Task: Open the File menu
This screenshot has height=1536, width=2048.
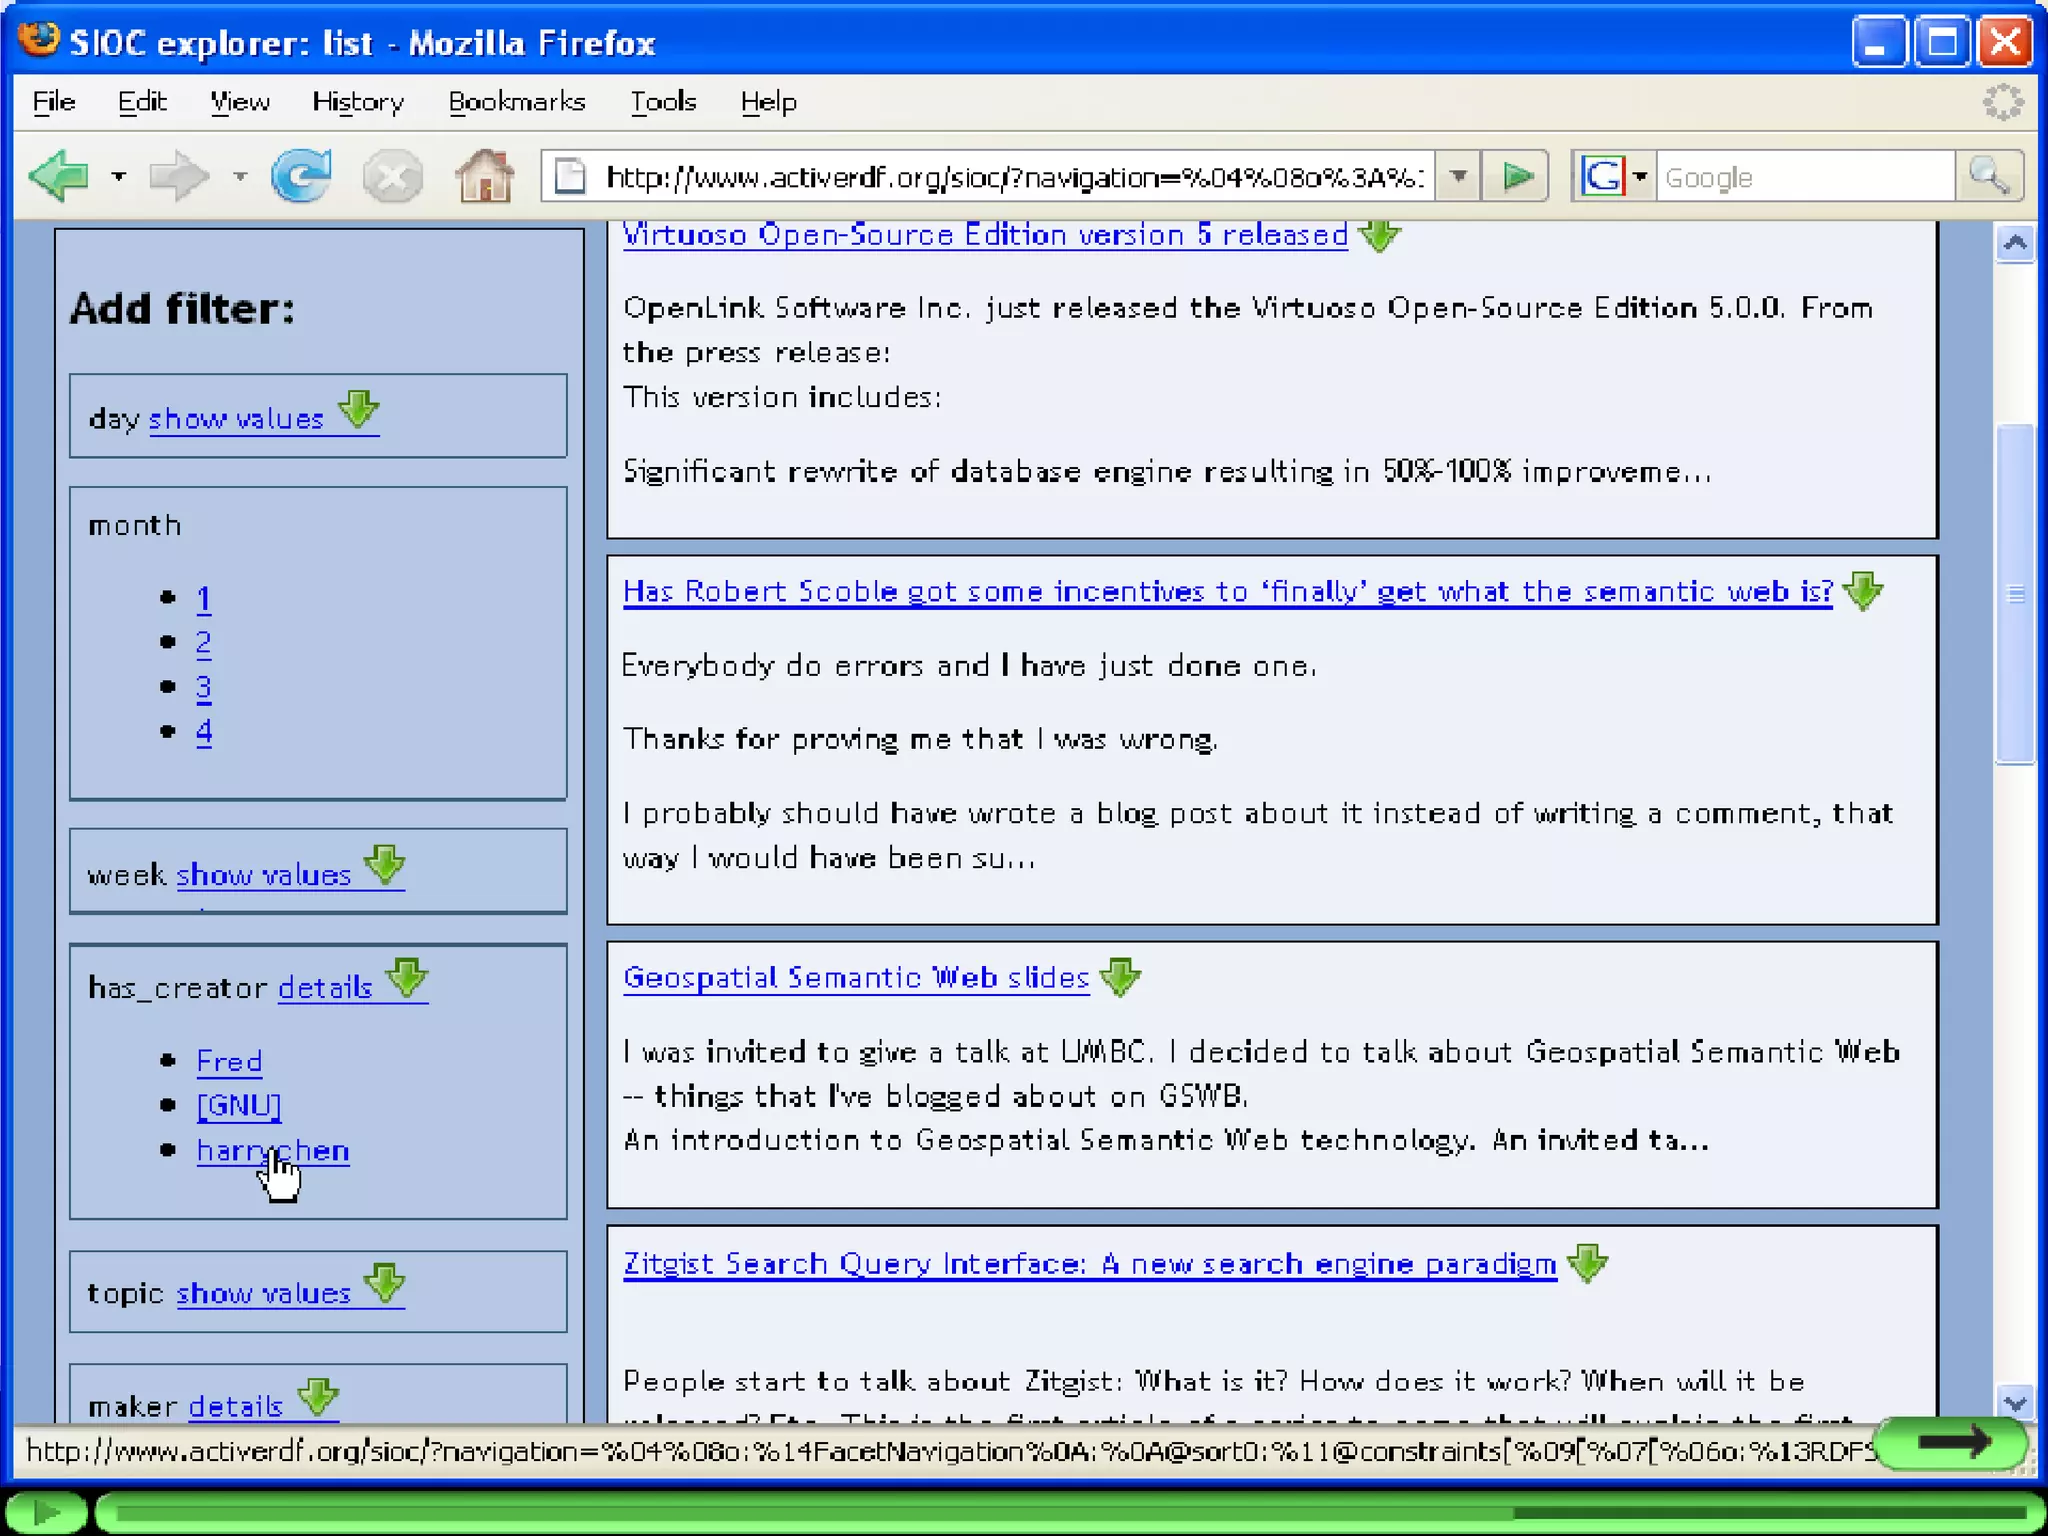Action: click(54, 102)
